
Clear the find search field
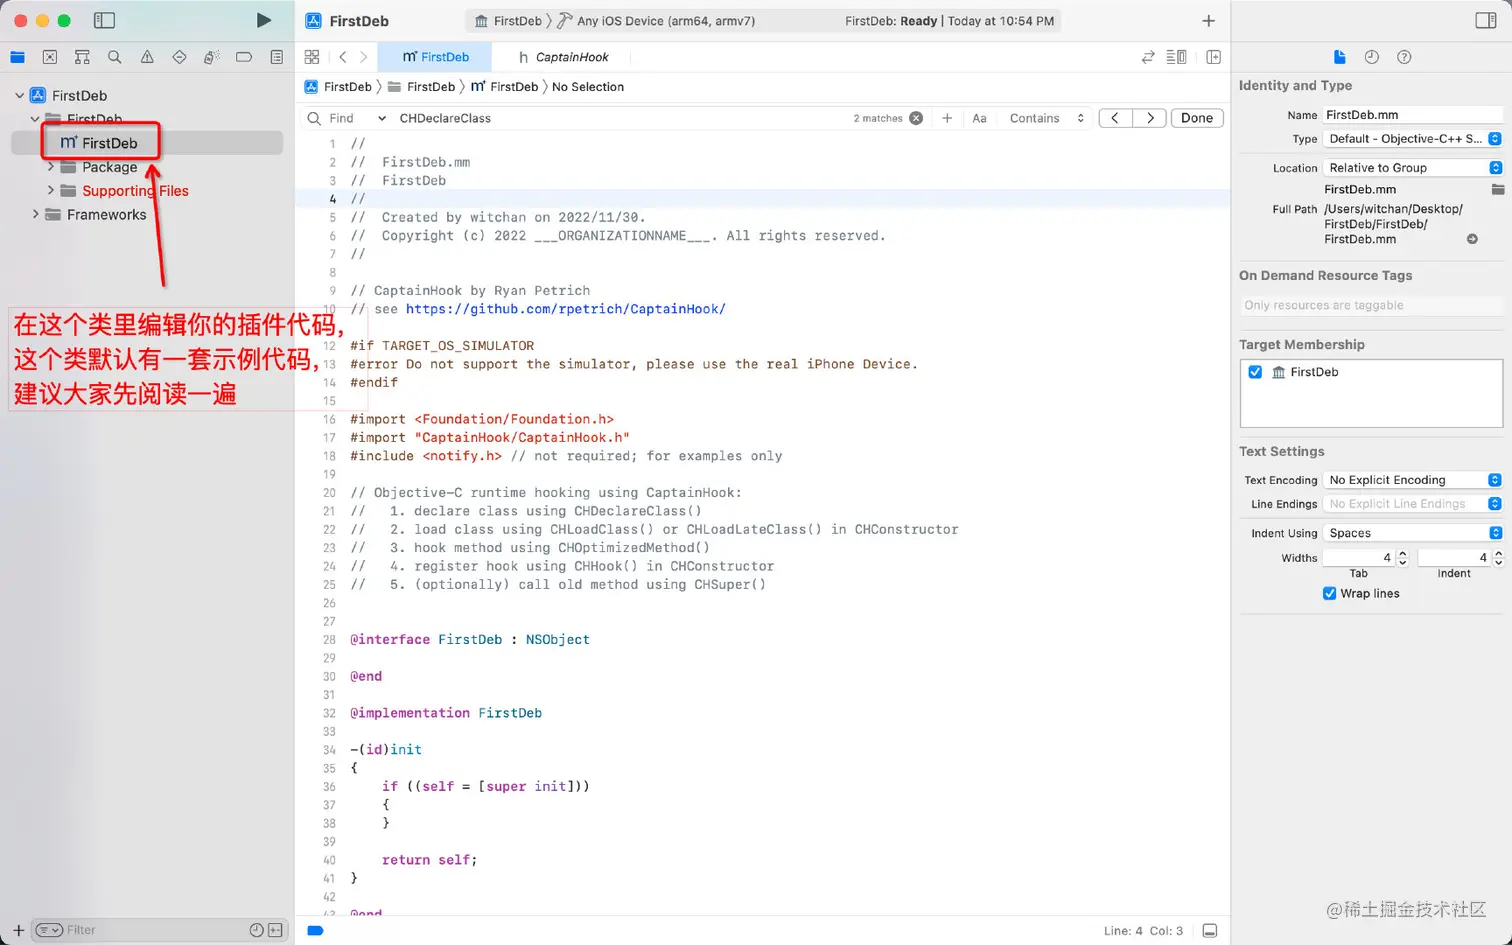point(916,118)
